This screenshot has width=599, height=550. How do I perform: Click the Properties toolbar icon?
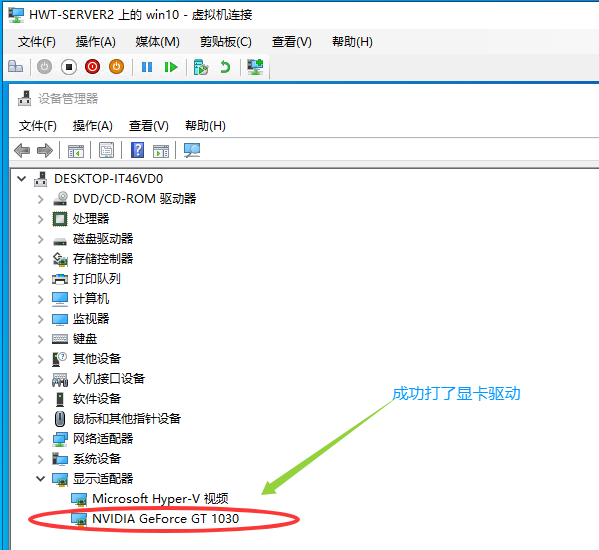point(107,150)
